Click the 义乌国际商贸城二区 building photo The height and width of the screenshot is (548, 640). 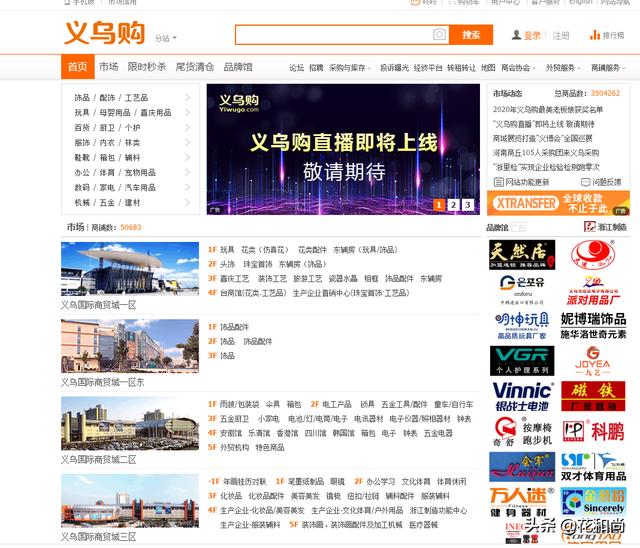[130, 423]
